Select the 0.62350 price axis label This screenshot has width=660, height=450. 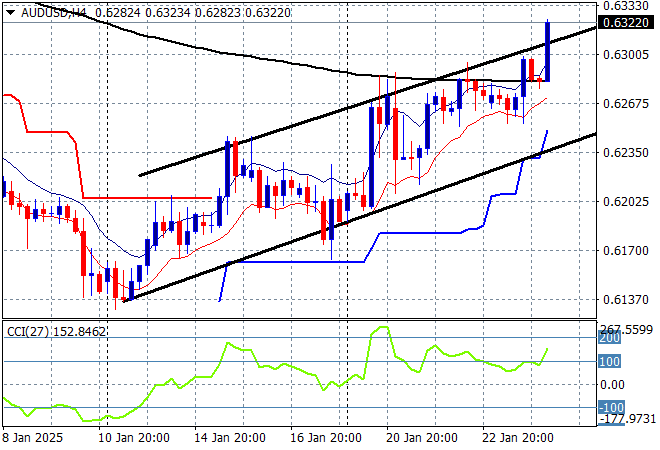click(x=626, y=152)
